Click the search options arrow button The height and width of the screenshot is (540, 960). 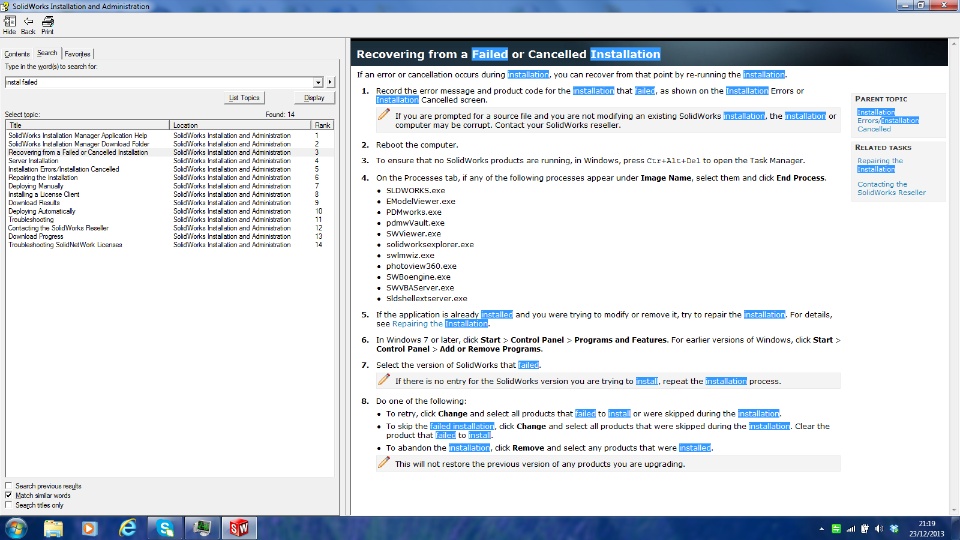(330, 82)
